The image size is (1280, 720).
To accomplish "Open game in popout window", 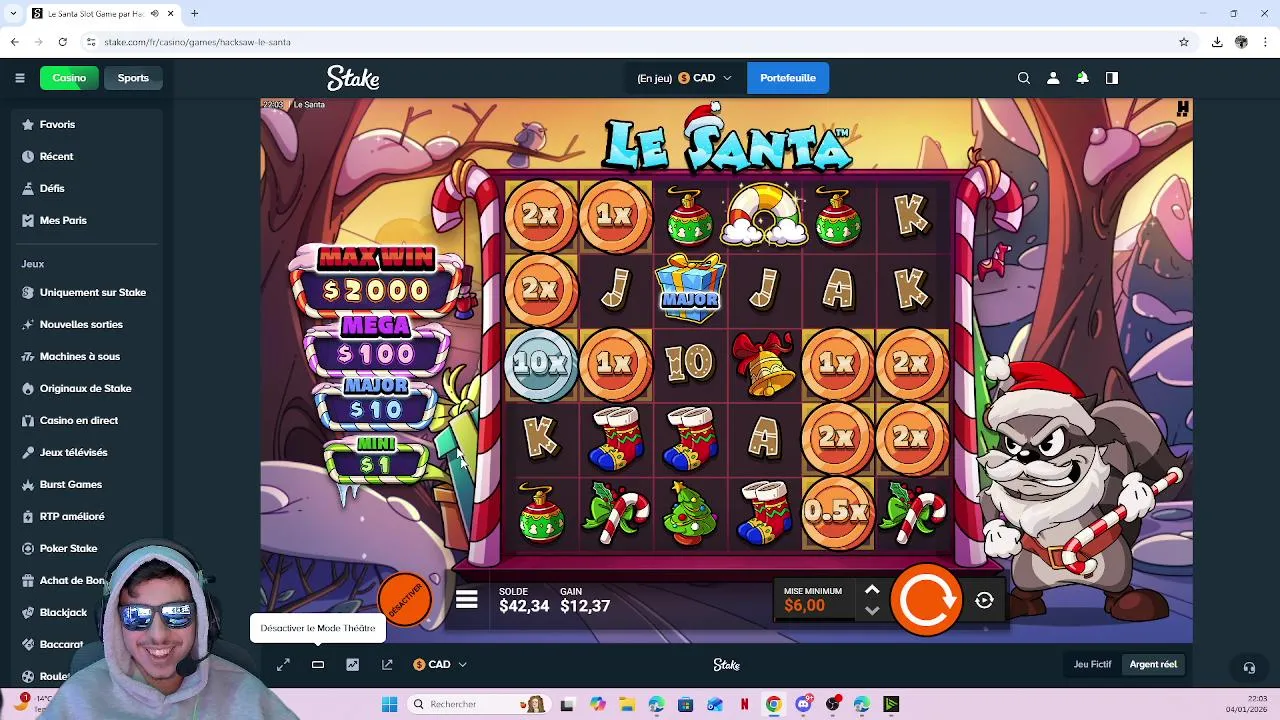I will [387, 664].
